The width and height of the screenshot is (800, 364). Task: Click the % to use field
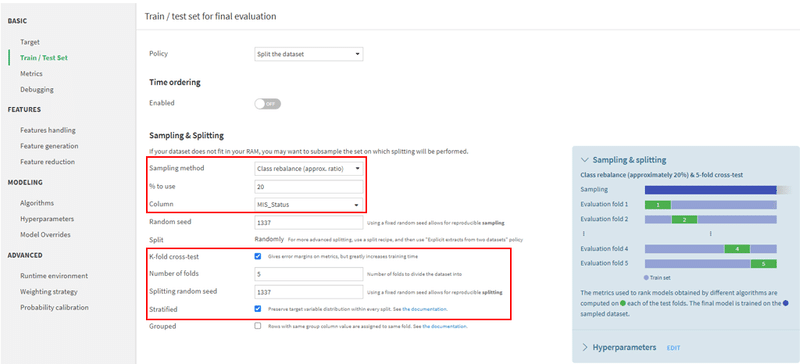(308, 186)
